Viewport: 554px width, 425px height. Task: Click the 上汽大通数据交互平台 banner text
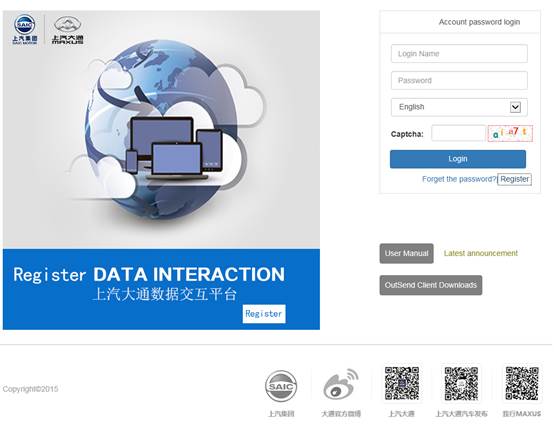pos(164,294)
